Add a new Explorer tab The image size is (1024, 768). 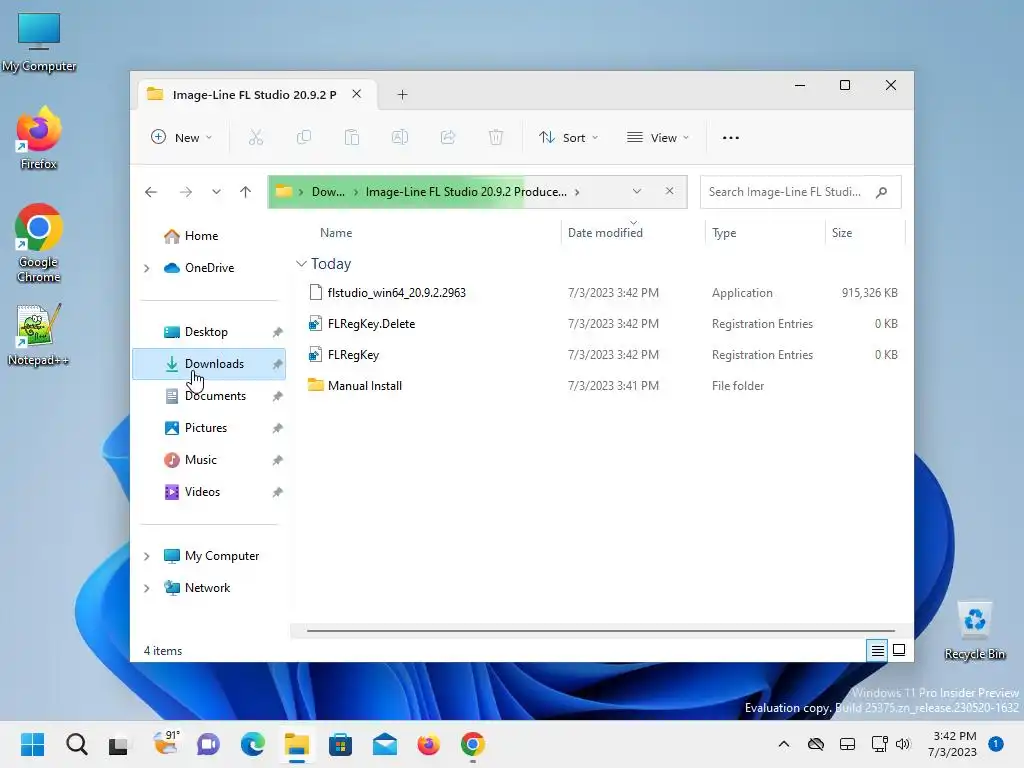(x=402, y=95)
